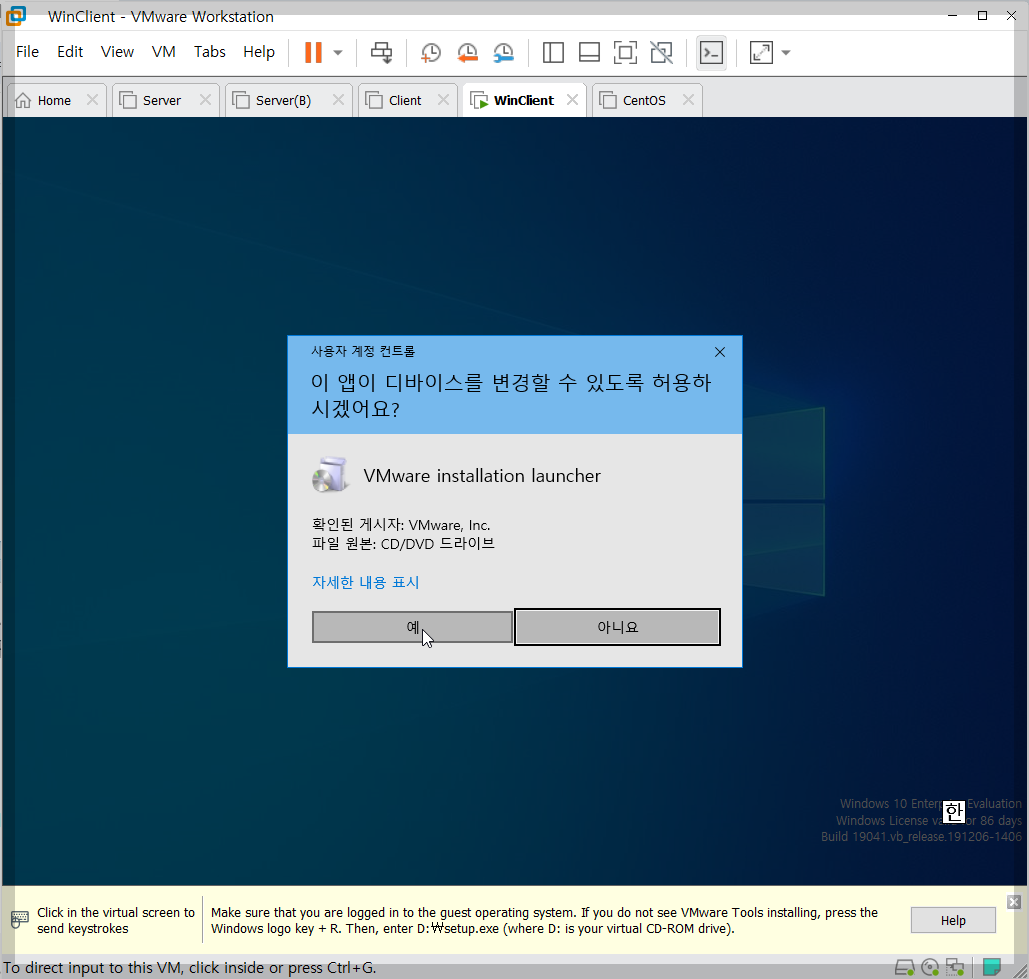Click 예 to allow VMware installation launcher
The width and height of the screenshot is (1029, 979).
pyautogui.click(x=412, y=627)
